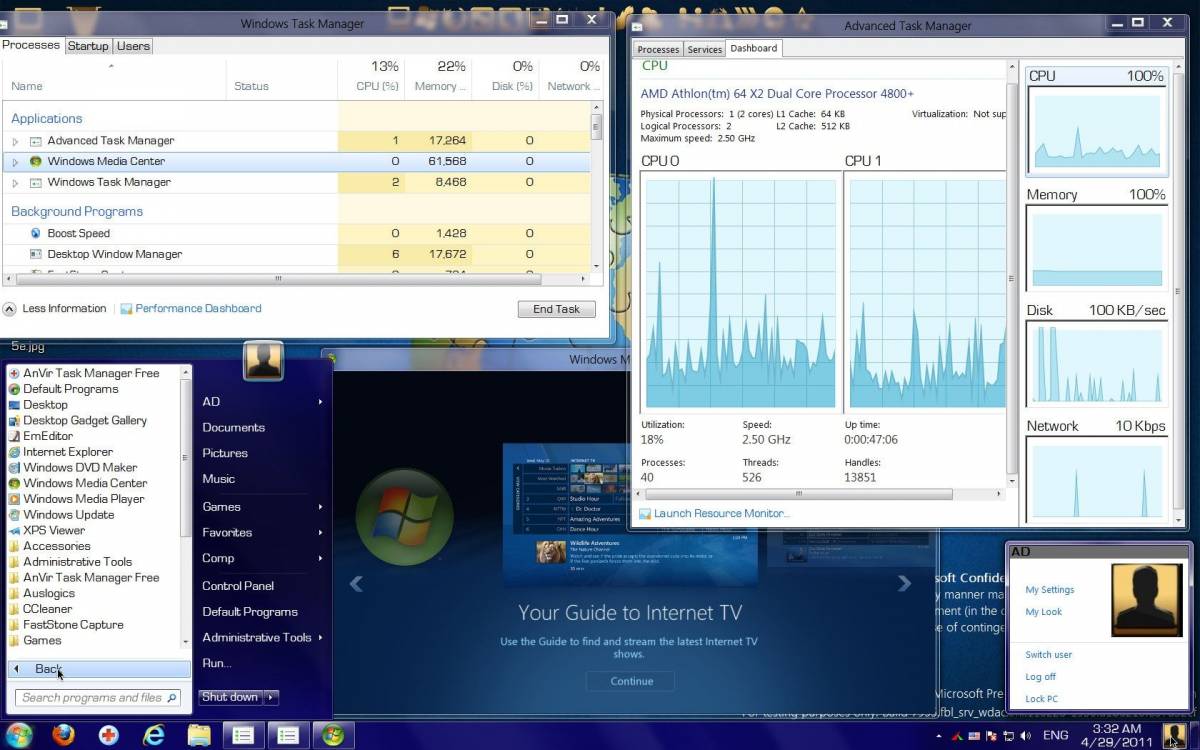The image size is (1200, 750).
Task: Open the file explorer folder on the taskbar
Action: coord(199,735)
